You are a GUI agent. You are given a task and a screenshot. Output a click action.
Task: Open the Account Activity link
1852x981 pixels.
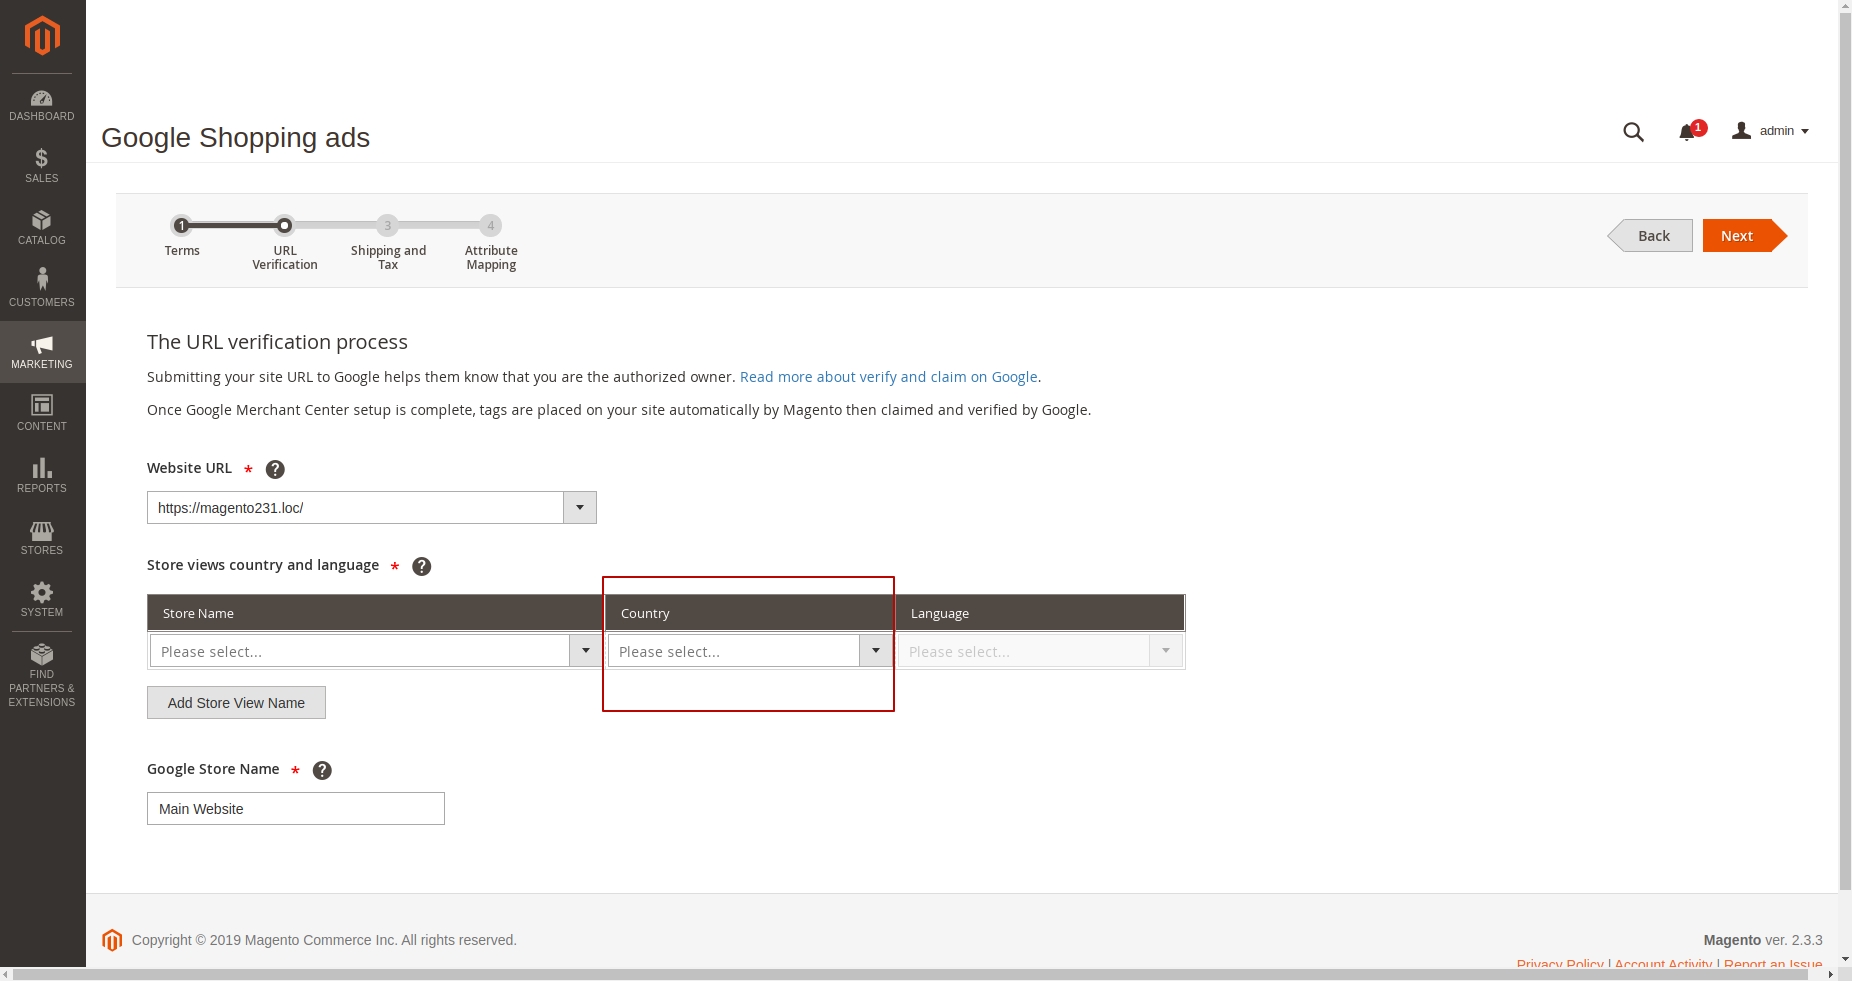click(1663, 965)
